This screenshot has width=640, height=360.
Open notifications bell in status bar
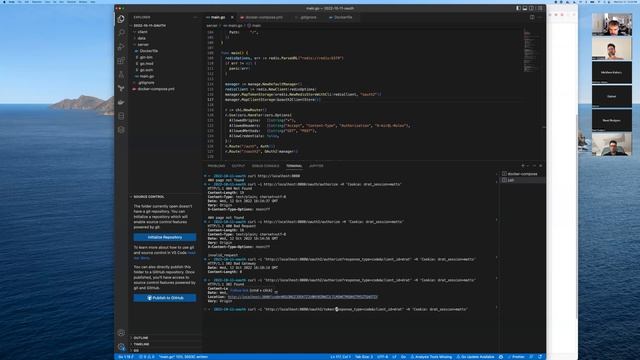540,357
